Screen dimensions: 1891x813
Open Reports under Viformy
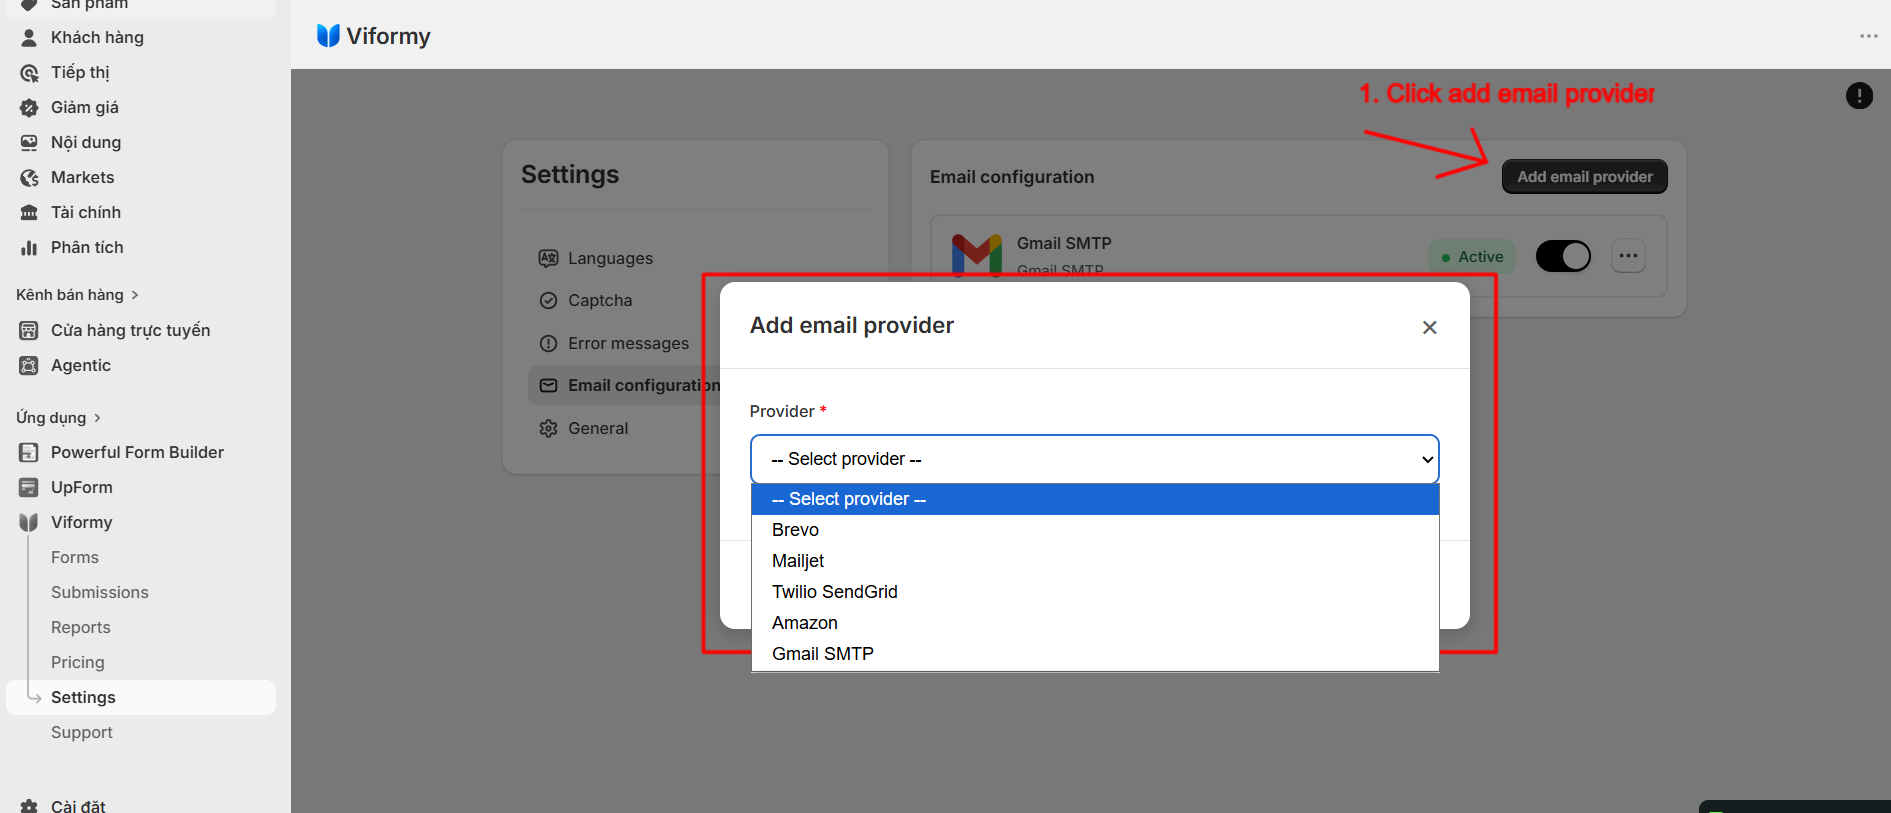tap(81, 627)
